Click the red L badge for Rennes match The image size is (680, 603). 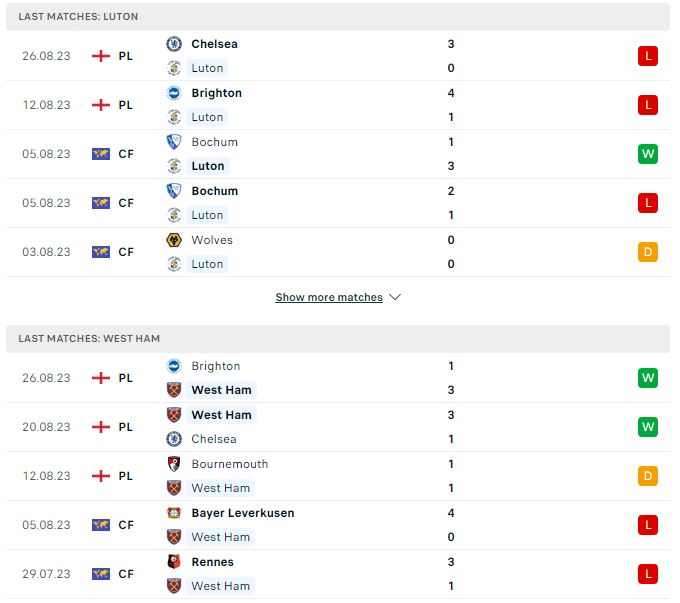(647, 574)
